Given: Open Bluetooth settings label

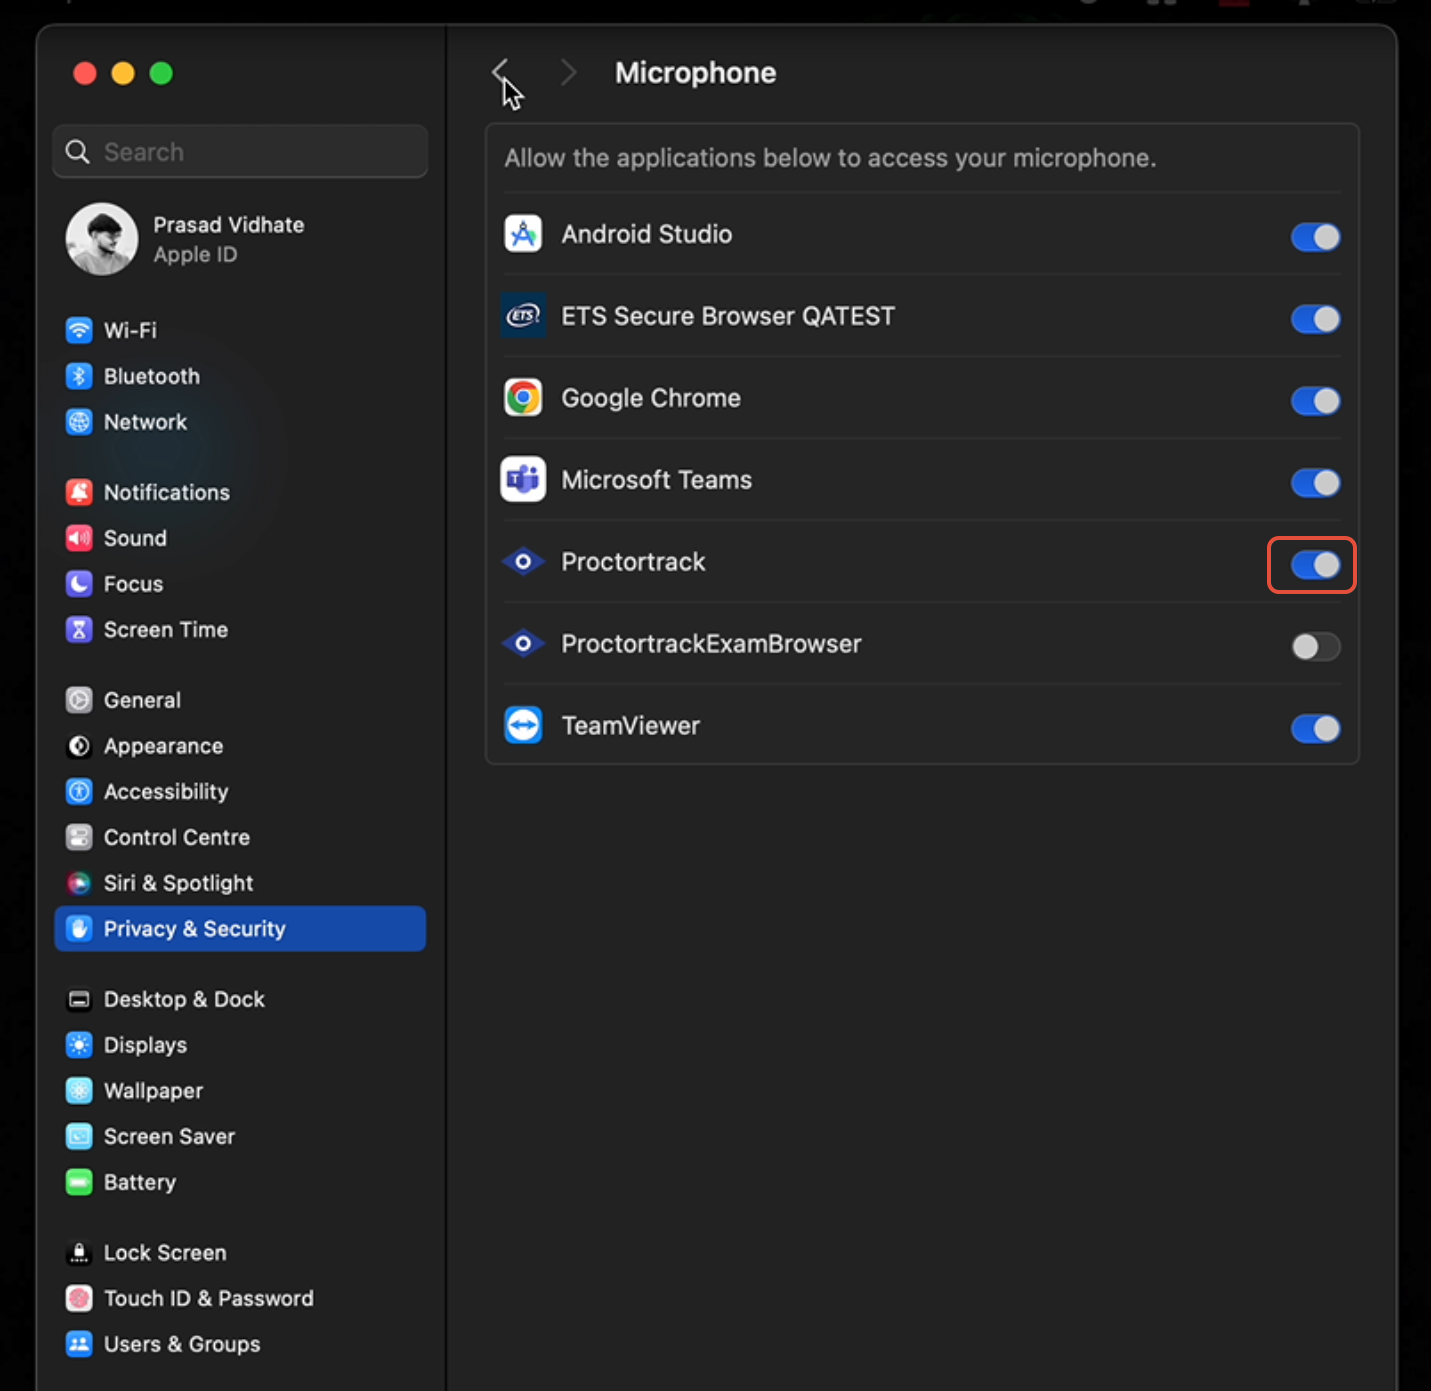Looking at the screenshot, I should (x=152, y=376).
